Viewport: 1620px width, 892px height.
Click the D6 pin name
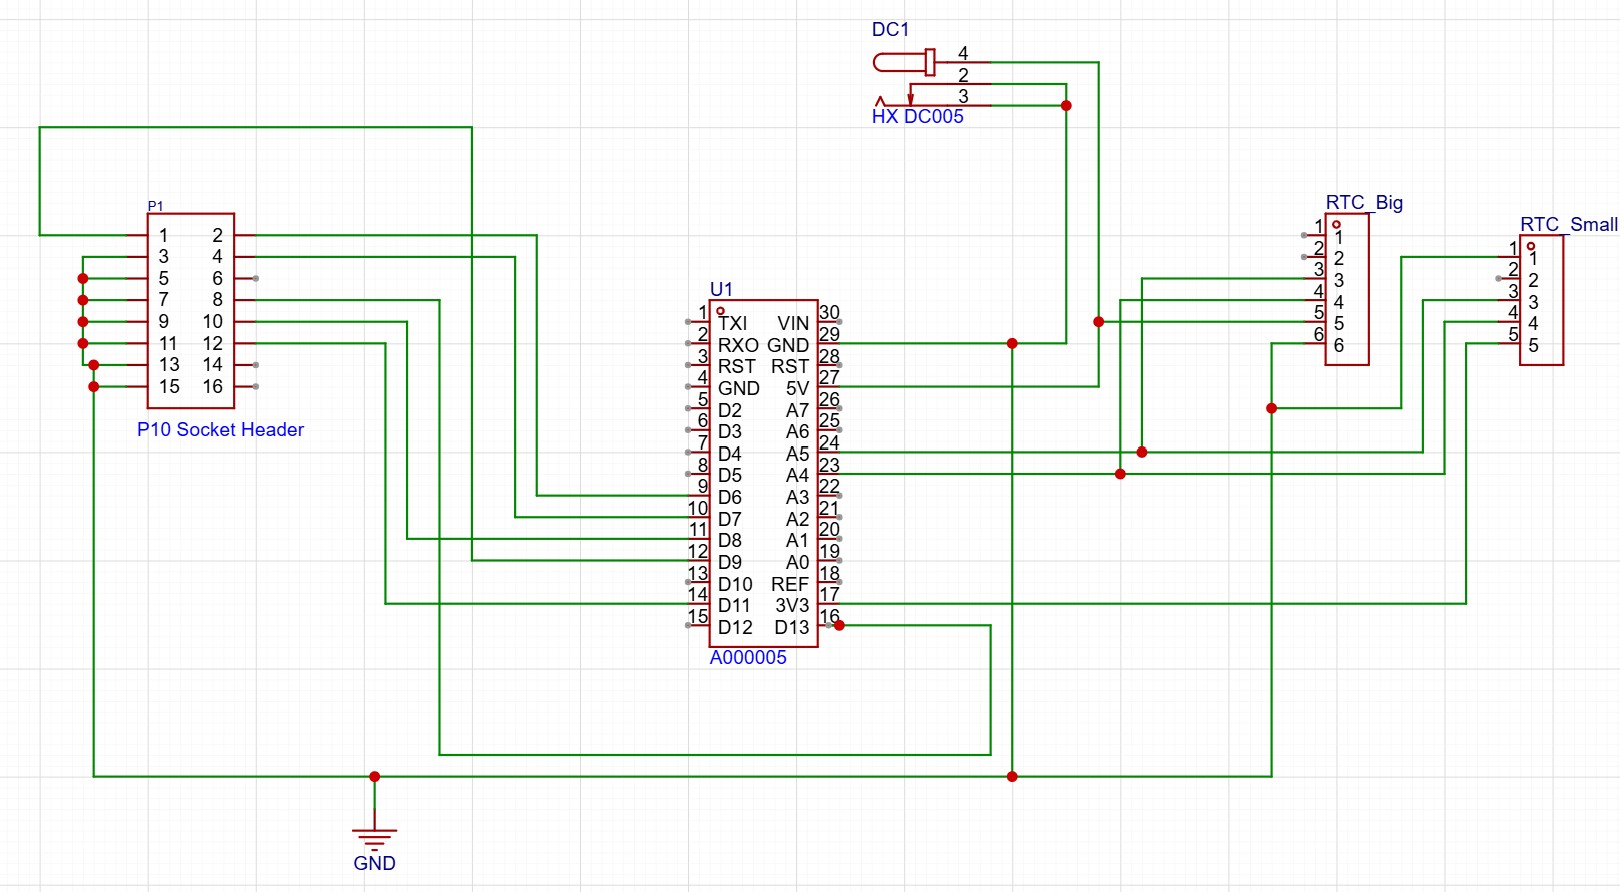pos(730,498)
